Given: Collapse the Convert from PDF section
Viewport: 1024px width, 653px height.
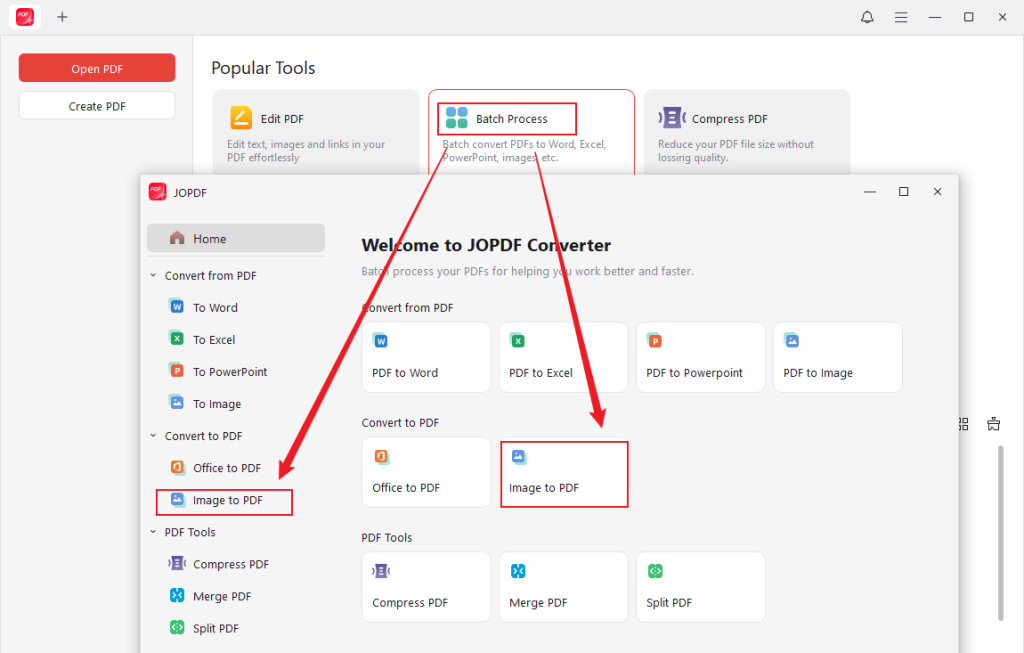Looking at the screenshot, I should 153,275.
